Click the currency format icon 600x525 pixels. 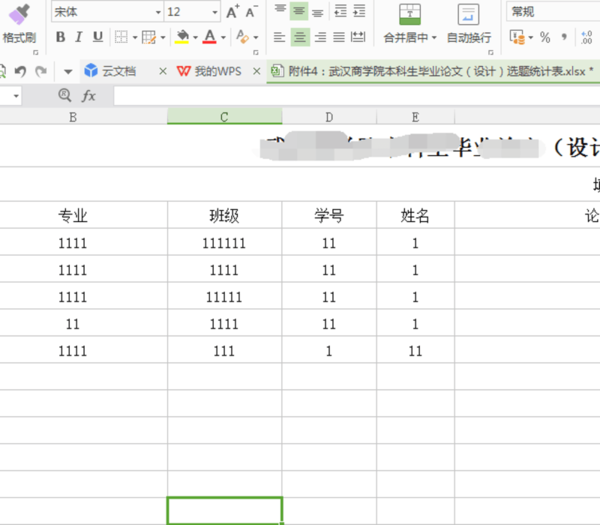(x=517, y=37)
